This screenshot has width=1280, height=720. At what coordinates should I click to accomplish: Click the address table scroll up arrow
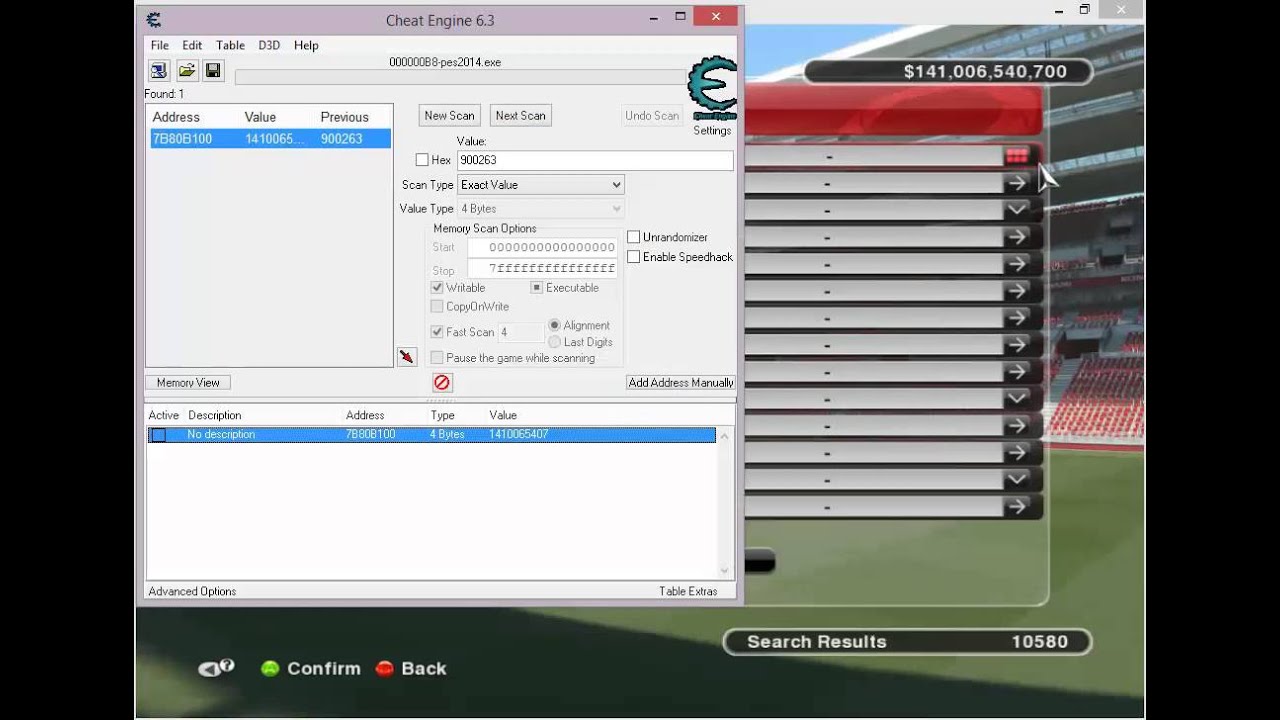(x=726, y=436)
